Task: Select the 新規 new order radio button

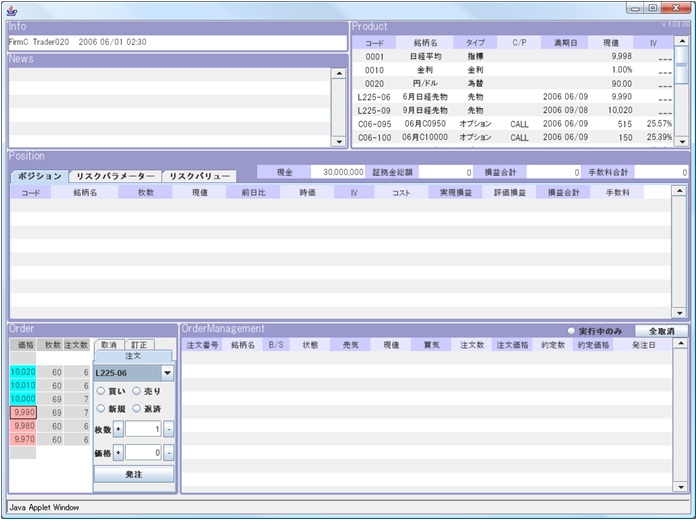Action: click(101, 409)
